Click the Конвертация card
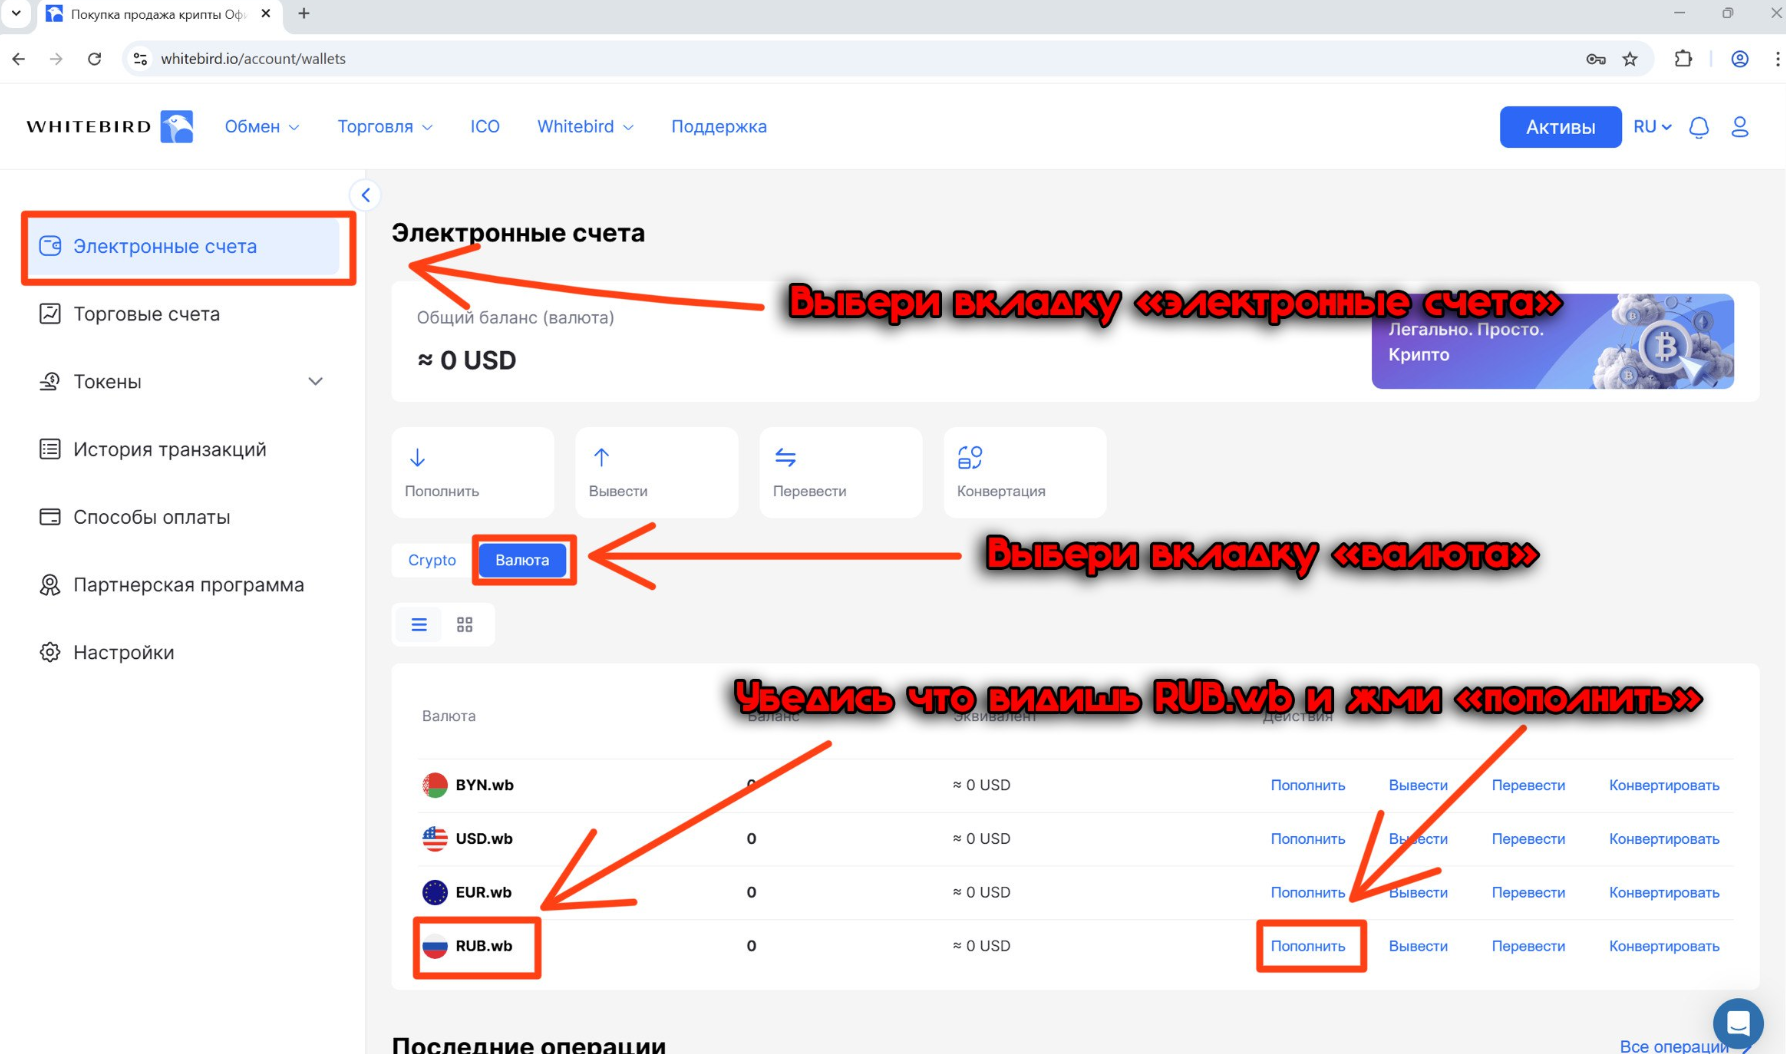Screen dimensions: 1786x1054 pyautogui.click(x=1025, y=472)
